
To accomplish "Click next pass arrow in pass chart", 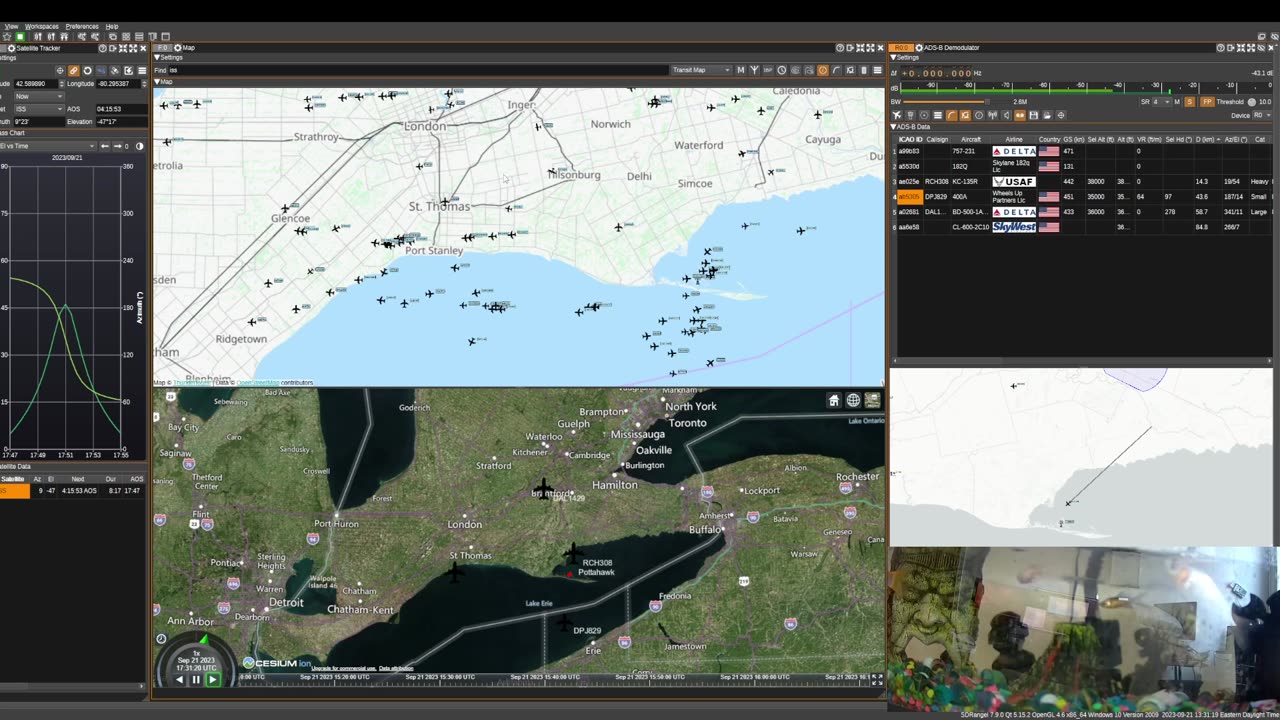I will pyautogui.click(x=117, y=146).
